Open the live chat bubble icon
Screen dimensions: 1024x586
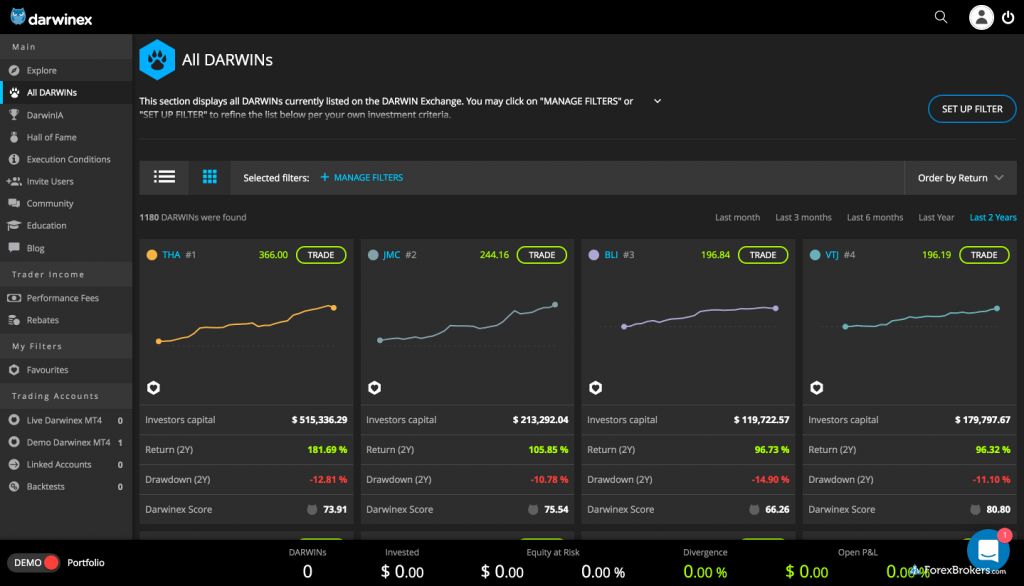[x=987, y=550]
